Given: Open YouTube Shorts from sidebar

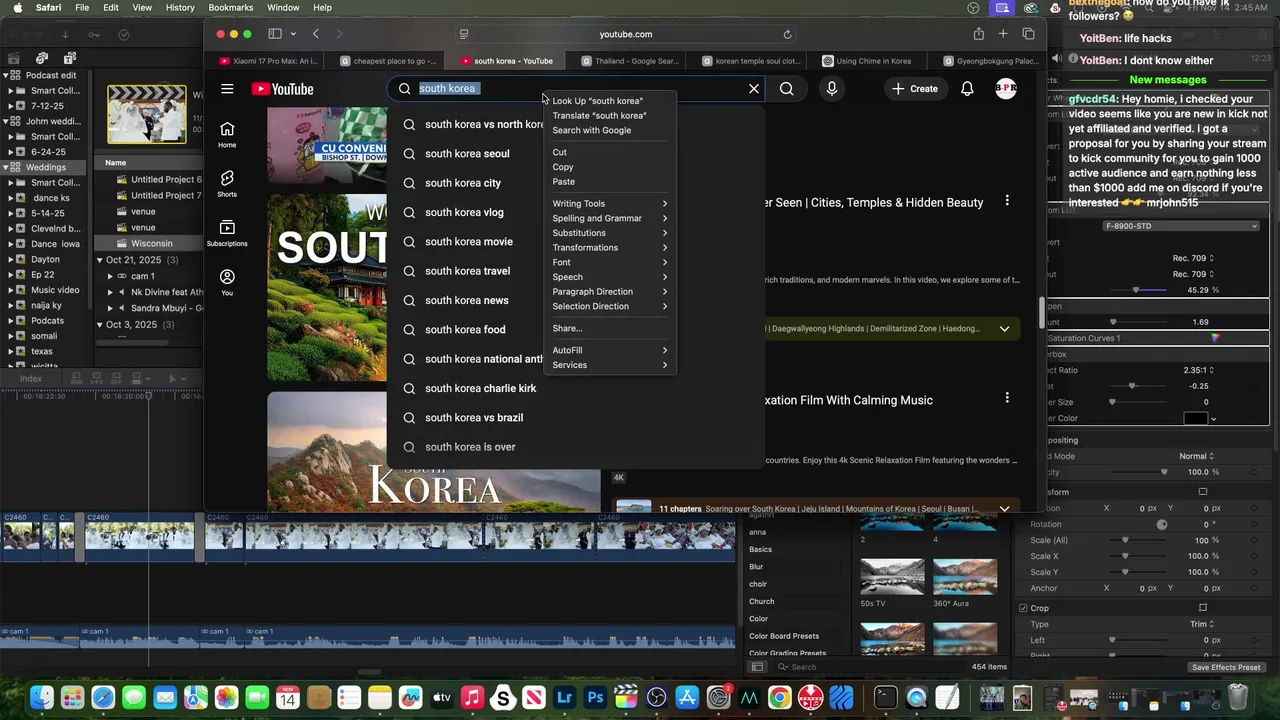Looking at the screenshot, I should click(x=227, y=184).
